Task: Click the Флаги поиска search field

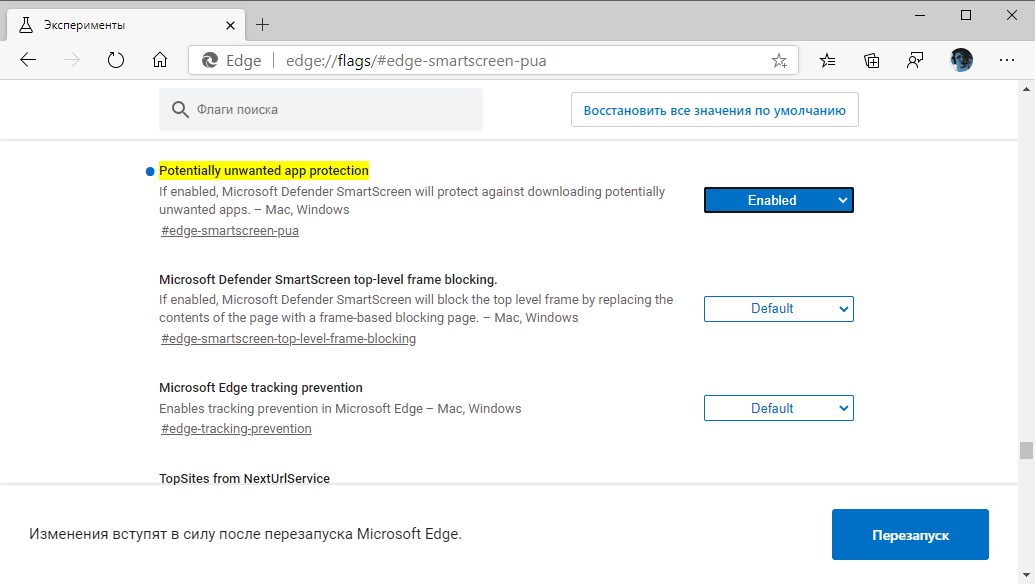Action: click(320, 109)
